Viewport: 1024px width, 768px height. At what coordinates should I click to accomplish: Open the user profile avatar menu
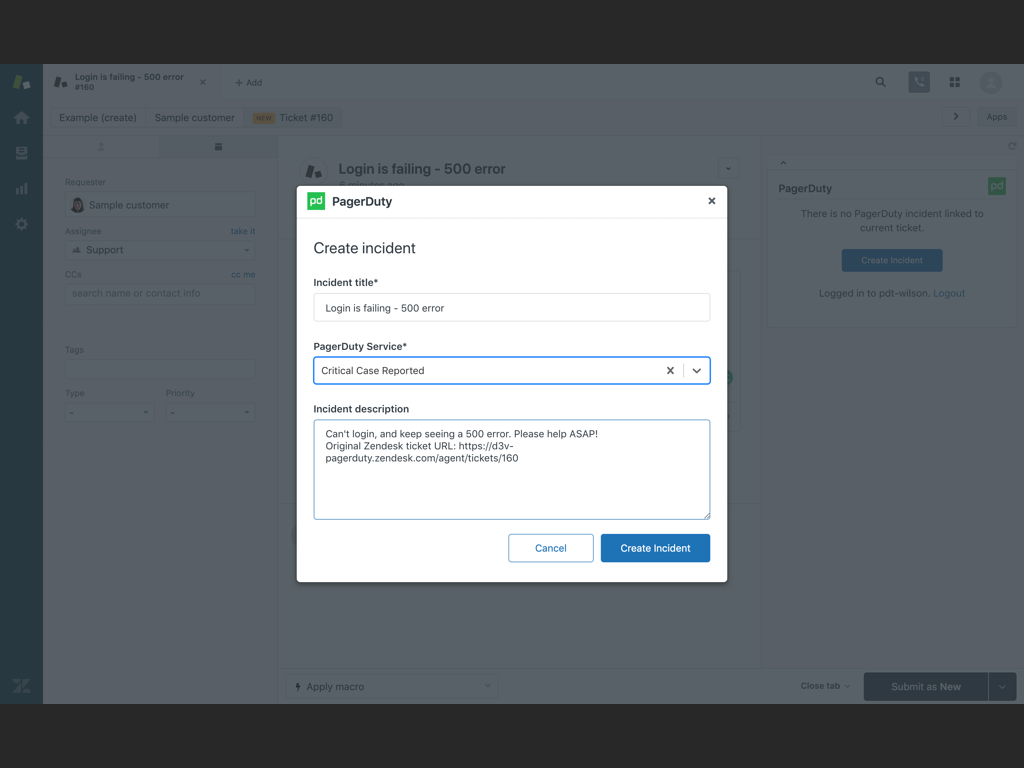[x=990, y=82]
